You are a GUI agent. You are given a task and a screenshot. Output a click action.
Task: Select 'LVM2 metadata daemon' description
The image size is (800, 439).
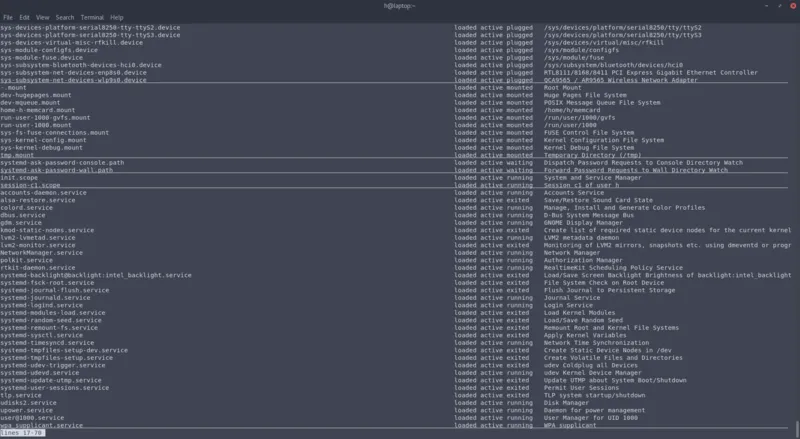(x=582, y=238)
